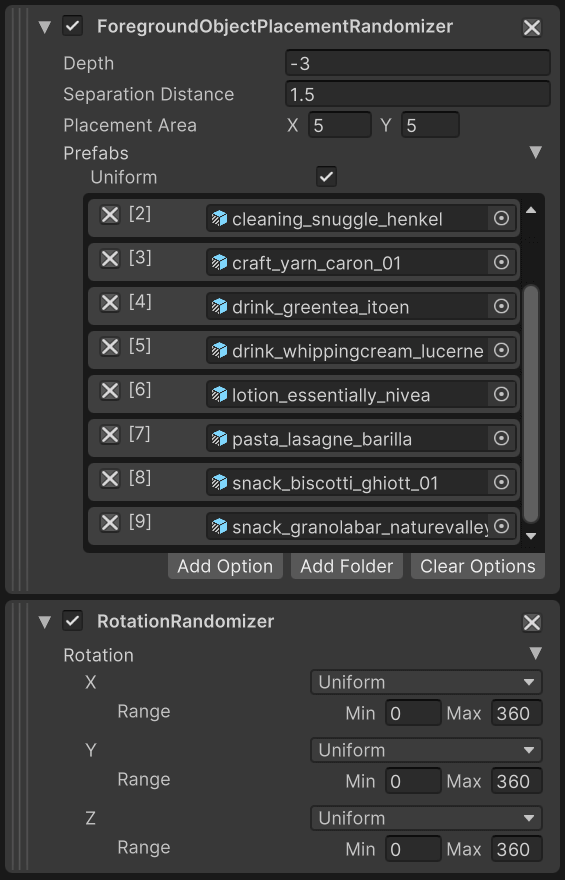Remove cleaning_snuggle_henkel entry with X icon
Image resolution: width=565 pixels, height=880 pixels.
tap(109, 214)
